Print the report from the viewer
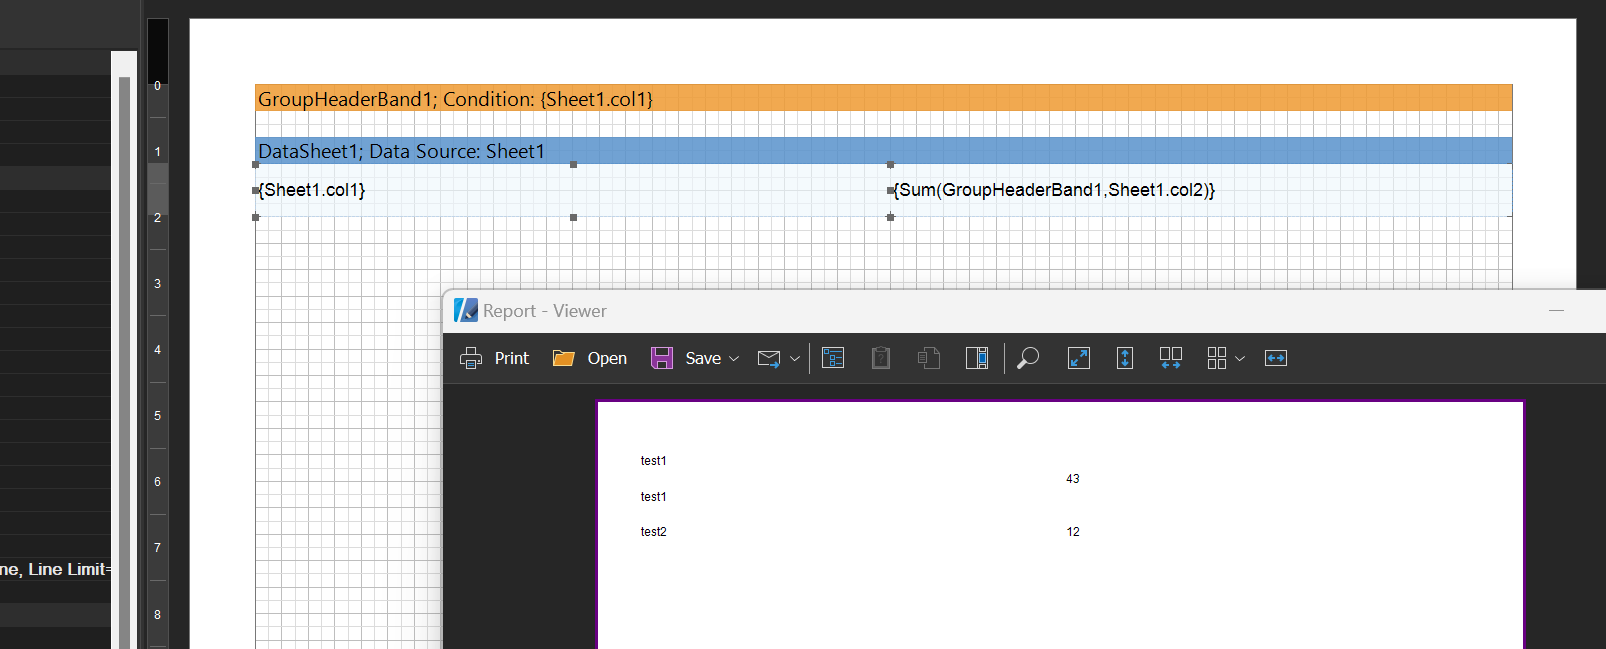 point(494,358)
